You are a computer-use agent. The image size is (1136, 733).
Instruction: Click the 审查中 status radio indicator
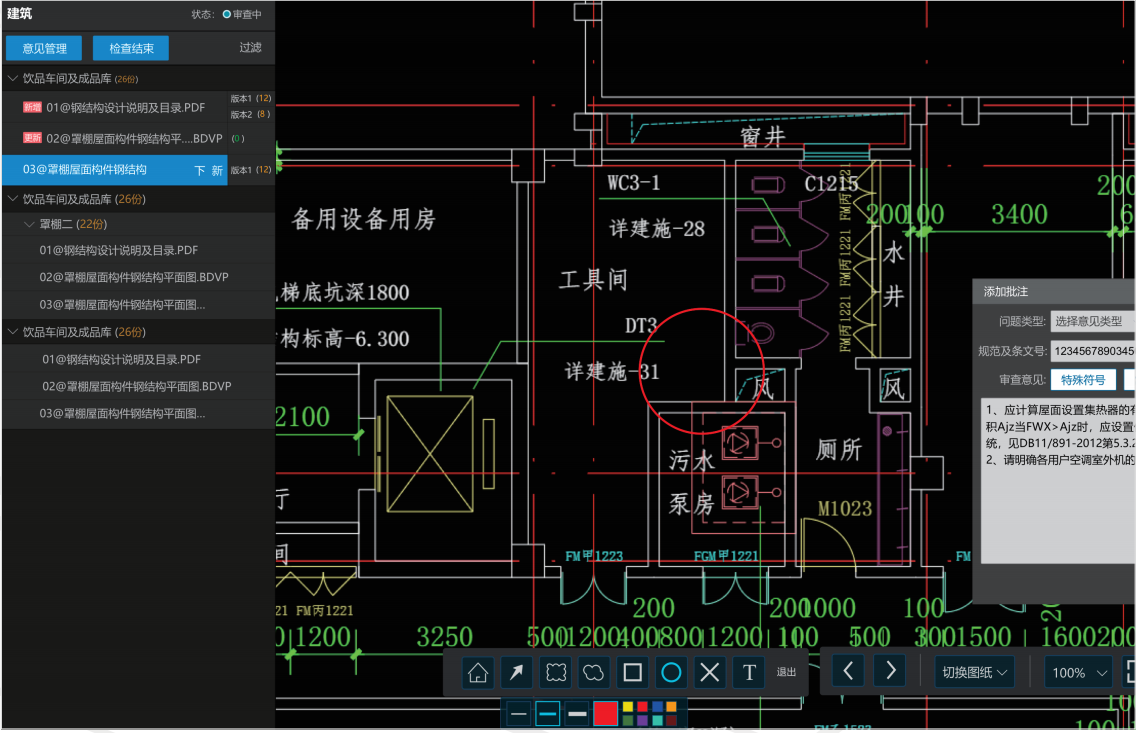tap(227, 15)
